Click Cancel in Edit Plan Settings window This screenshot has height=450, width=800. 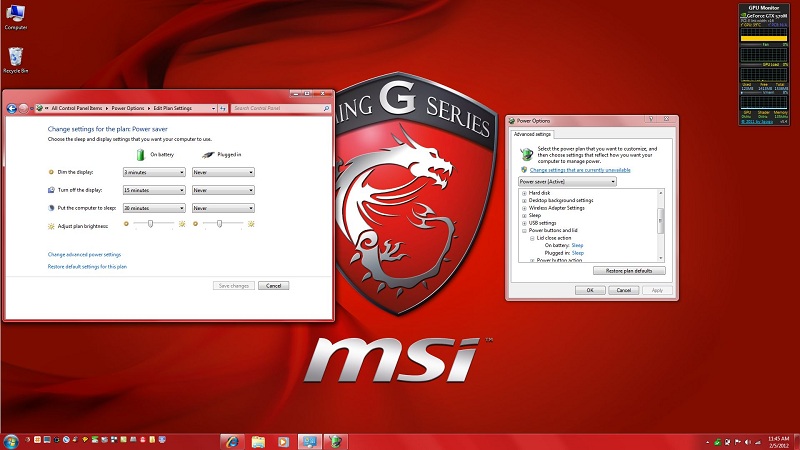[273, 286]
